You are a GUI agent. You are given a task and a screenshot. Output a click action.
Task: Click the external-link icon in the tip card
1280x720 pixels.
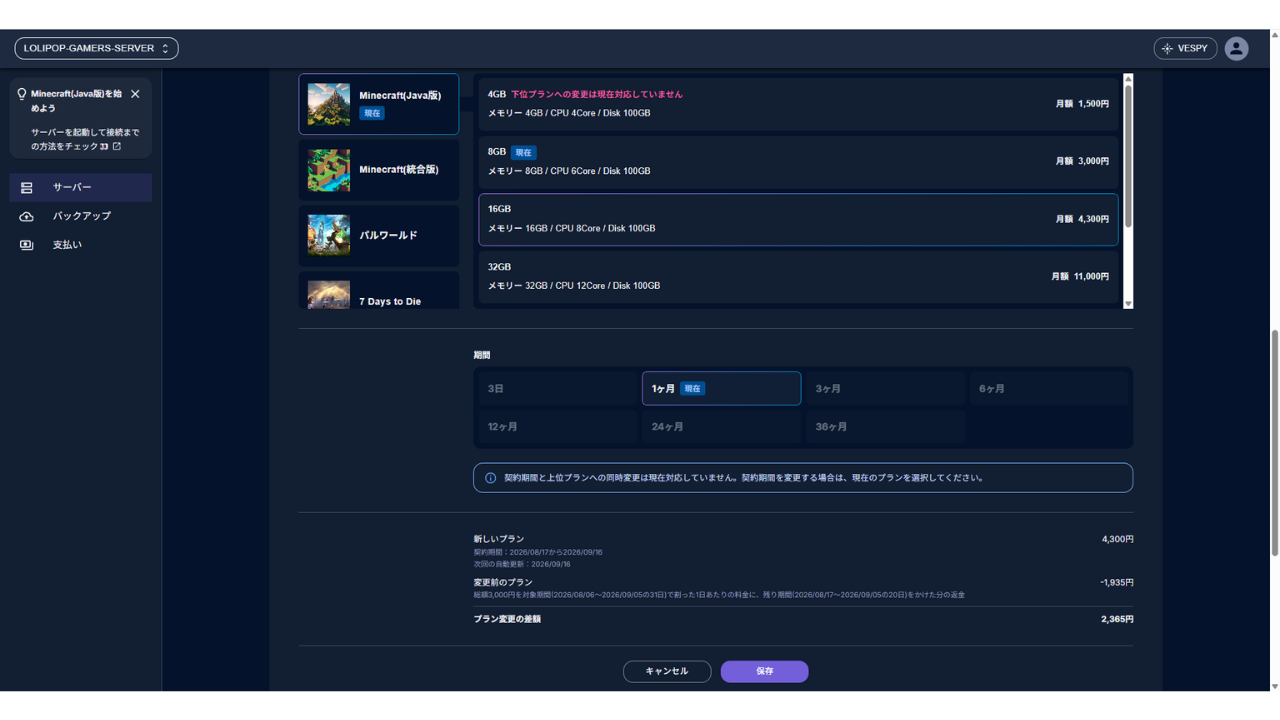click(x=116, y=146)
